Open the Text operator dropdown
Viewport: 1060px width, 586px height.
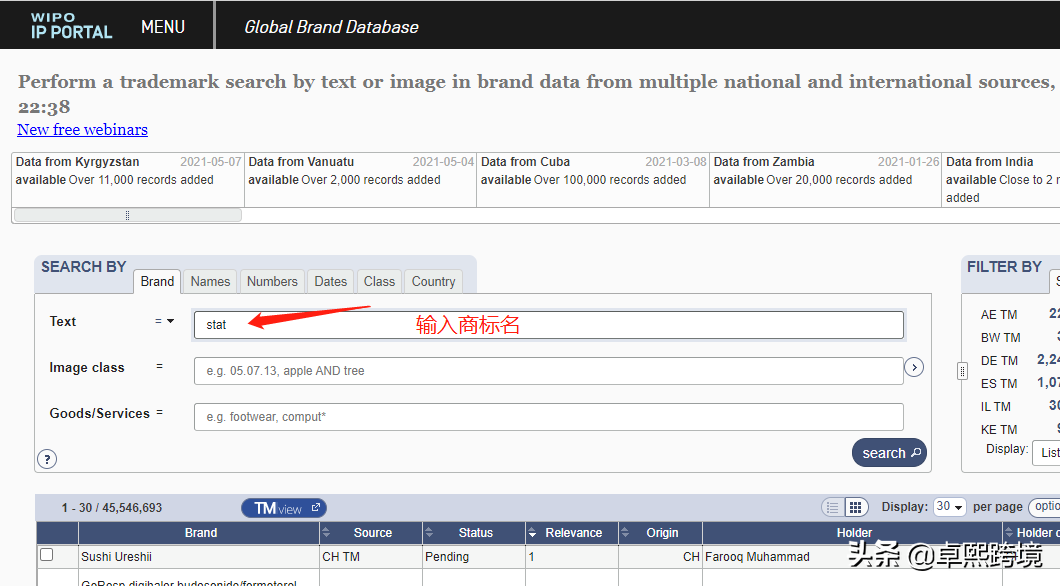click(x=165, y=322)
